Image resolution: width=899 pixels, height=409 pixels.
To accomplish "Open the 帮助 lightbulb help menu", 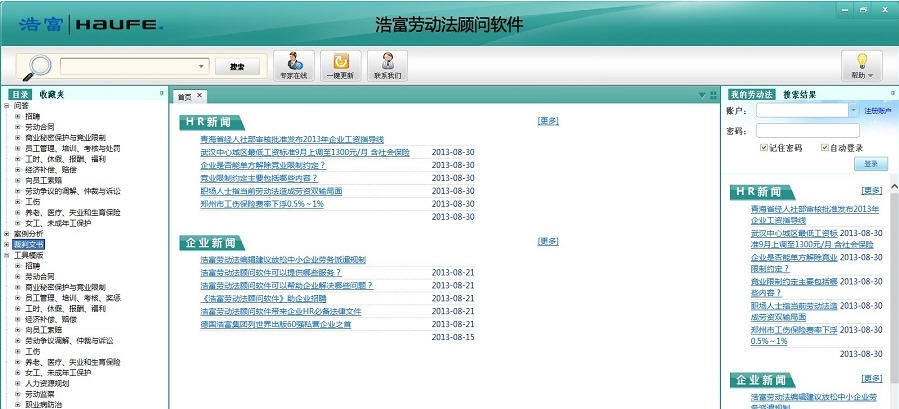I will pyautogui.click(x=862, y=65).
